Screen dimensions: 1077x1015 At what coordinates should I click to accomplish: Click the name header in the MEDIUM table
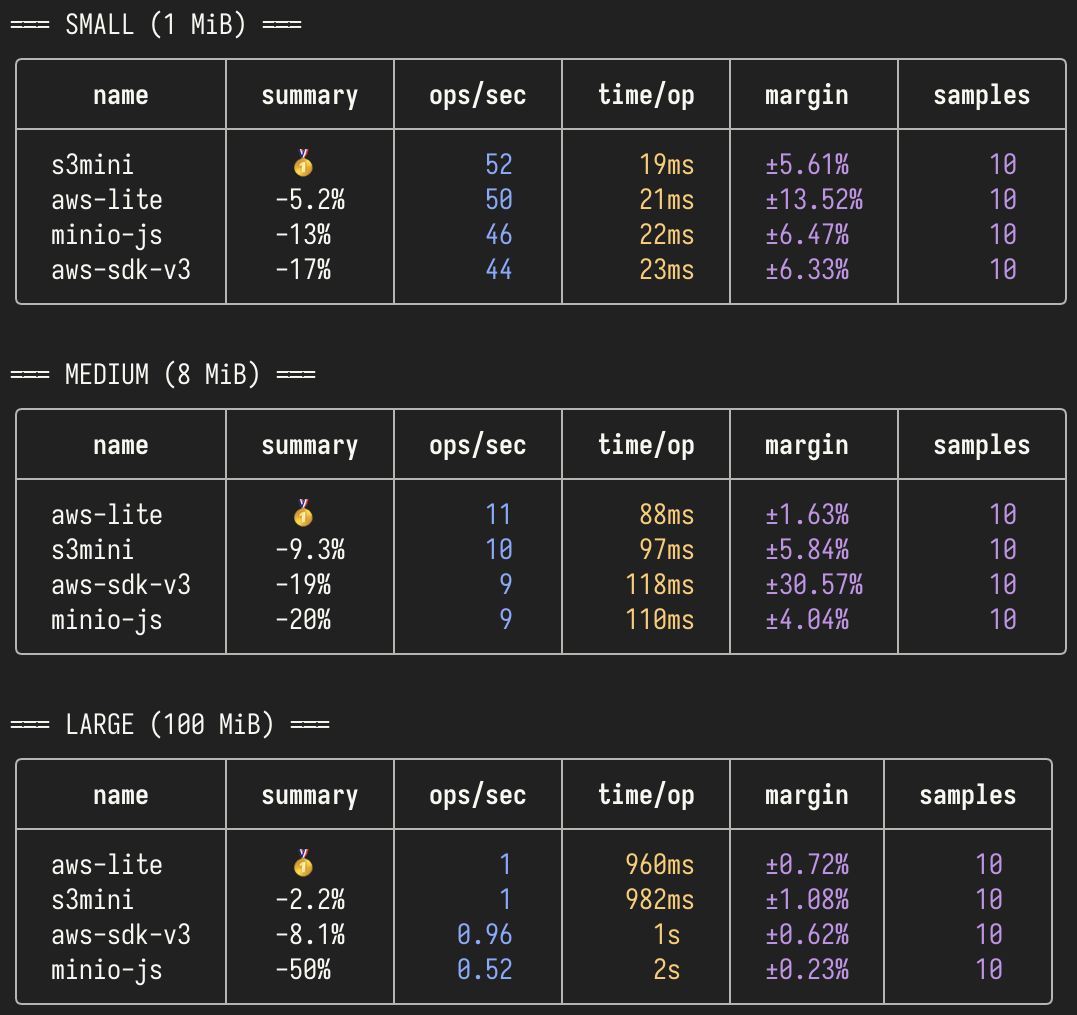pyautogui.click(x=121, y=445)
